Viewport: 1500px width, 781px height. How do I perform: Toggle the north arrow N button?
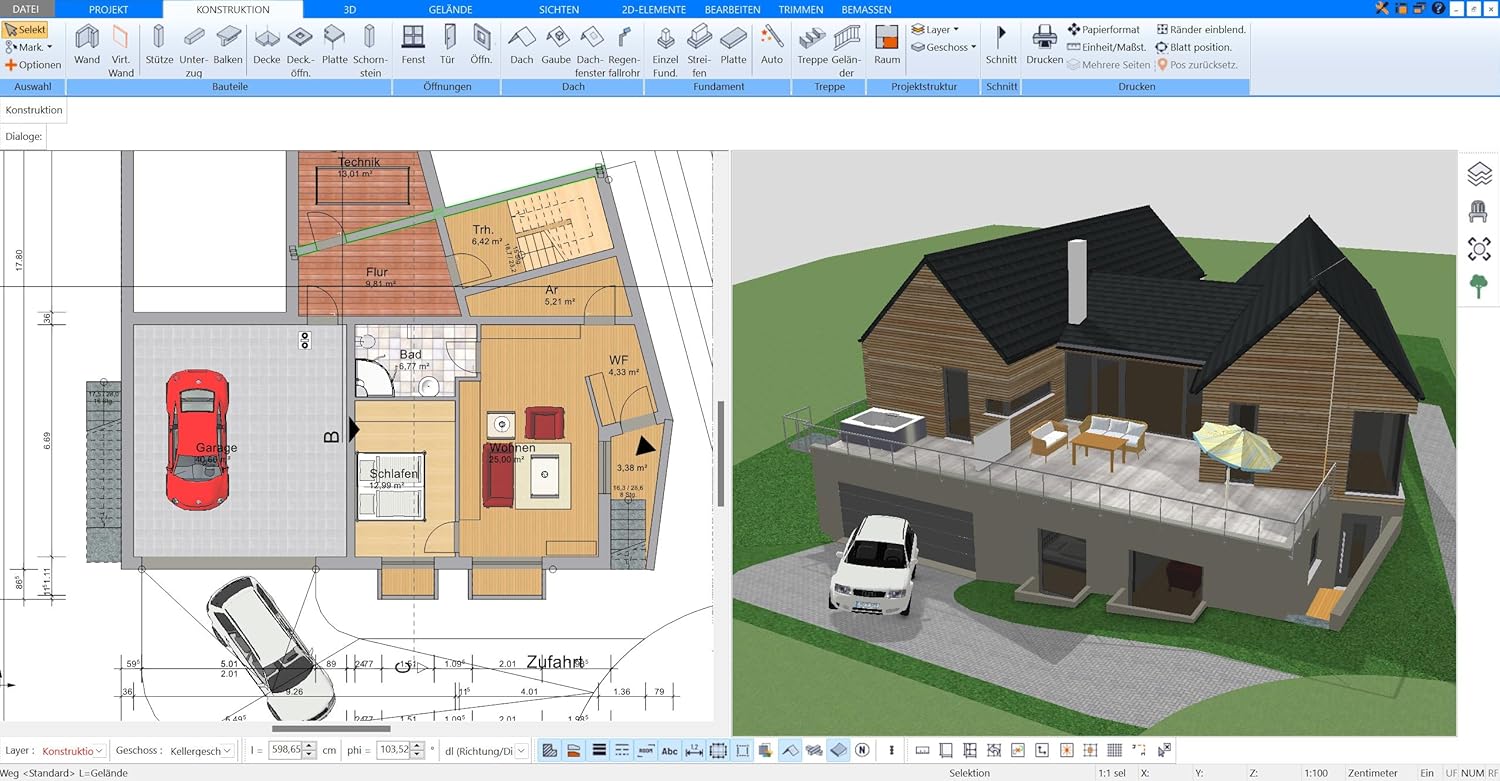pos(862,750)
